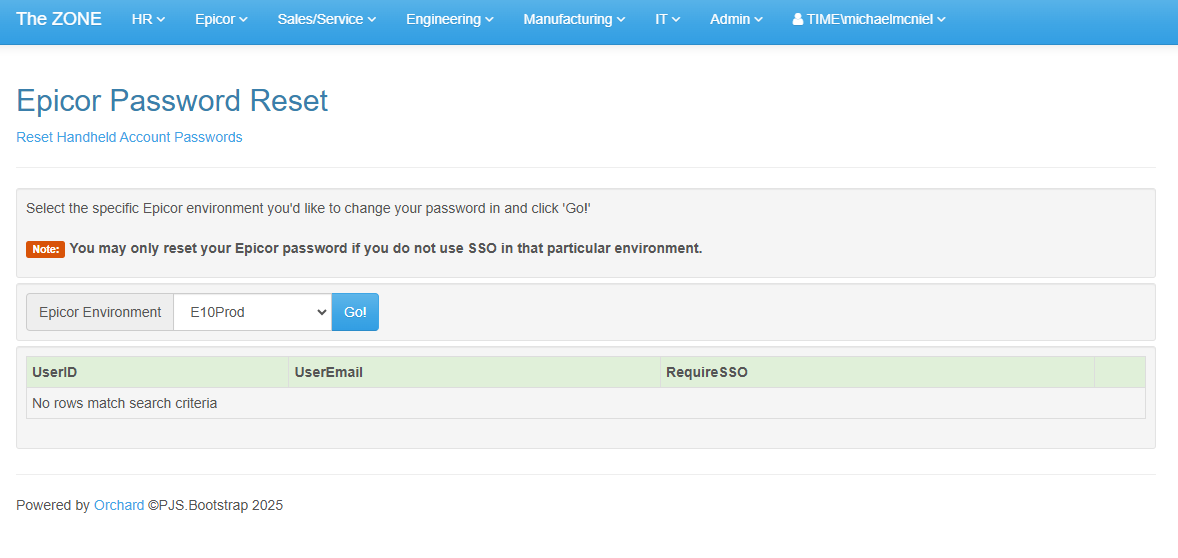The height and width of the screenshot is (558, 1178).
Task: Open the Epicor Environment E10Prod dropdown
Action: 252,312
